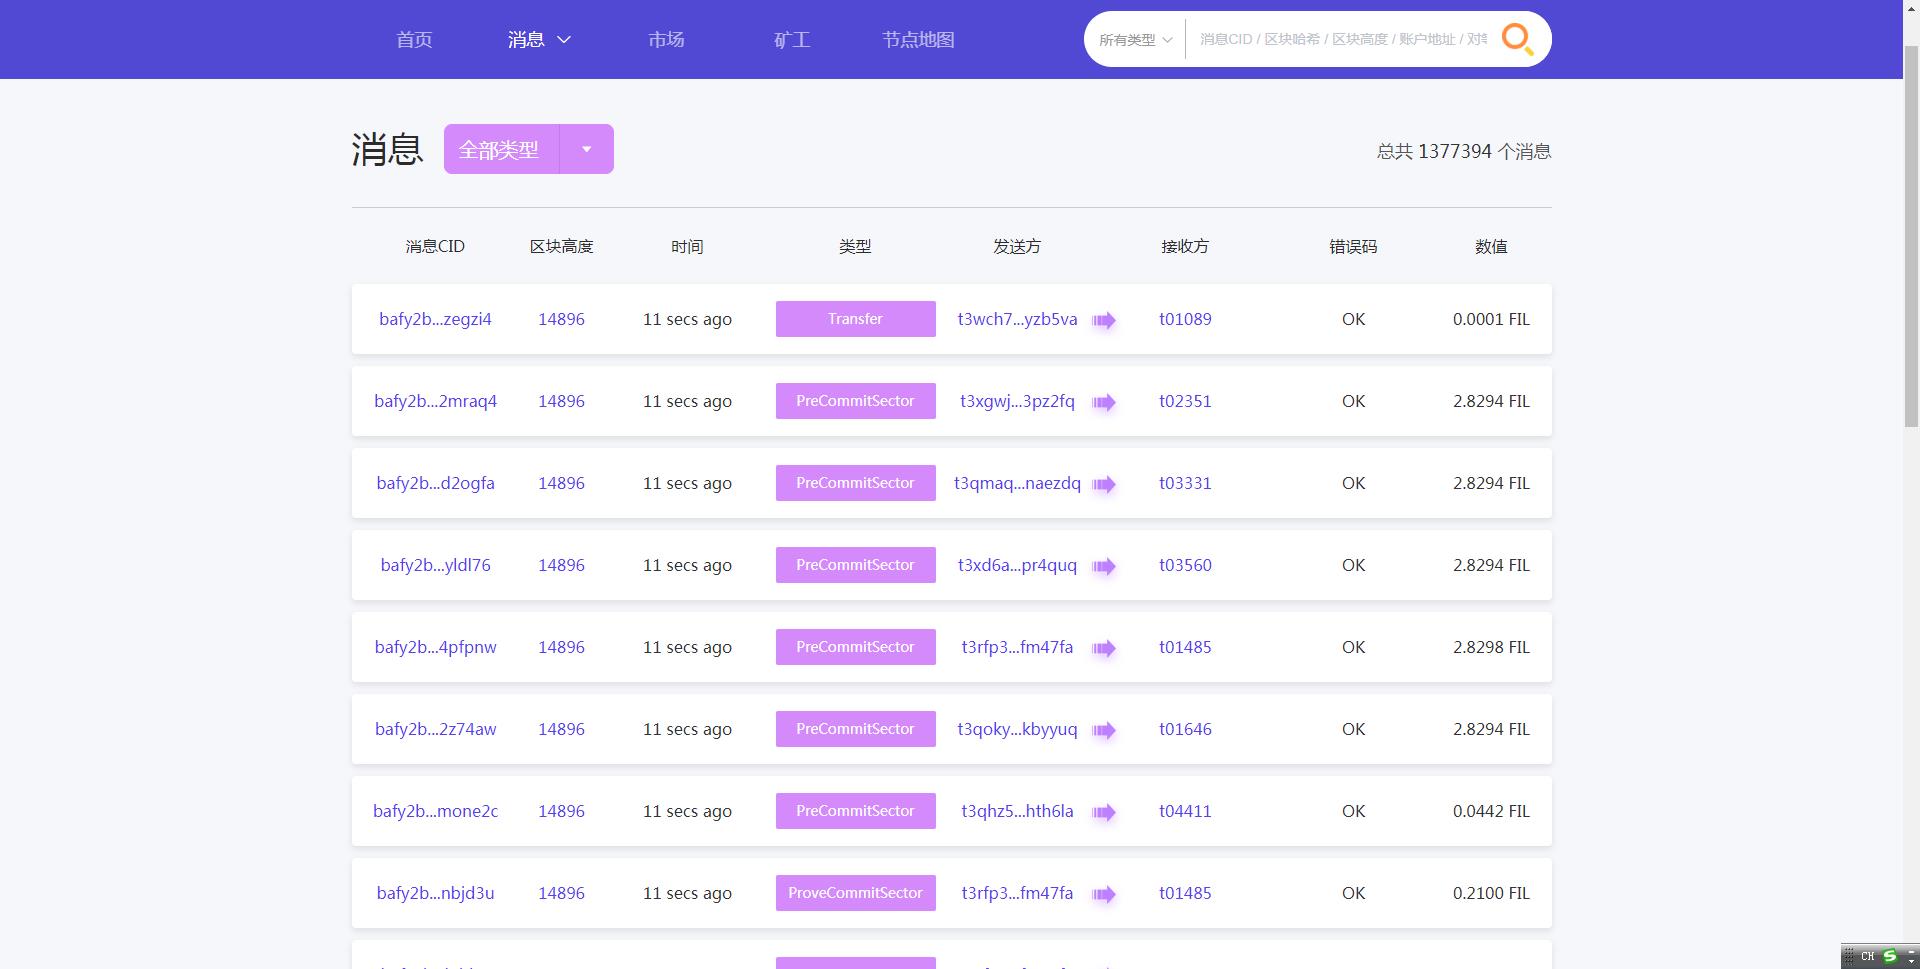Open the 节点地图 node map page
This screenshot has width=1920, height=969.
click(918, 40)
